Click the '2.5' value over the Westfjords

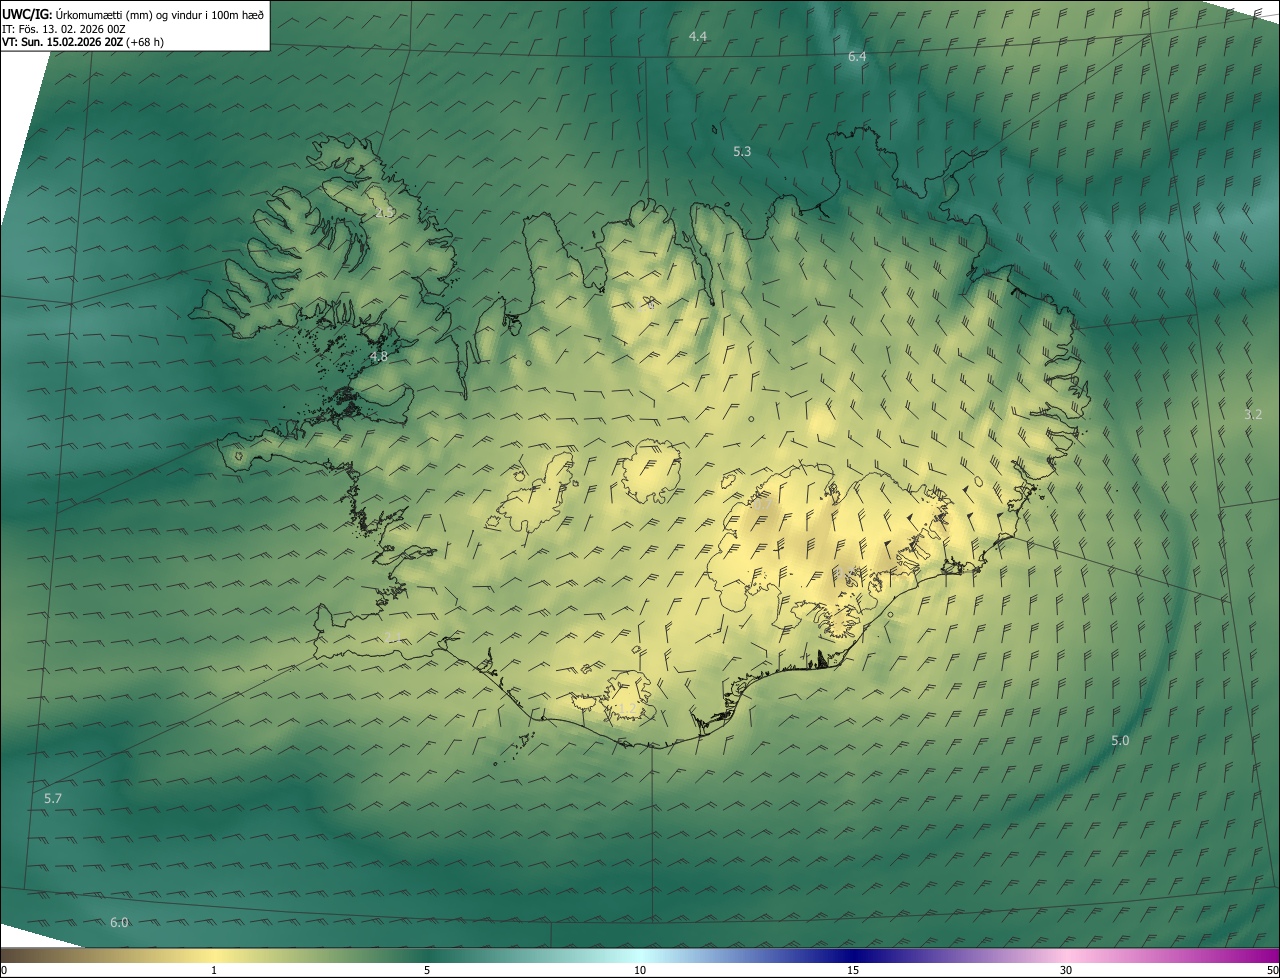click(385, 213)
